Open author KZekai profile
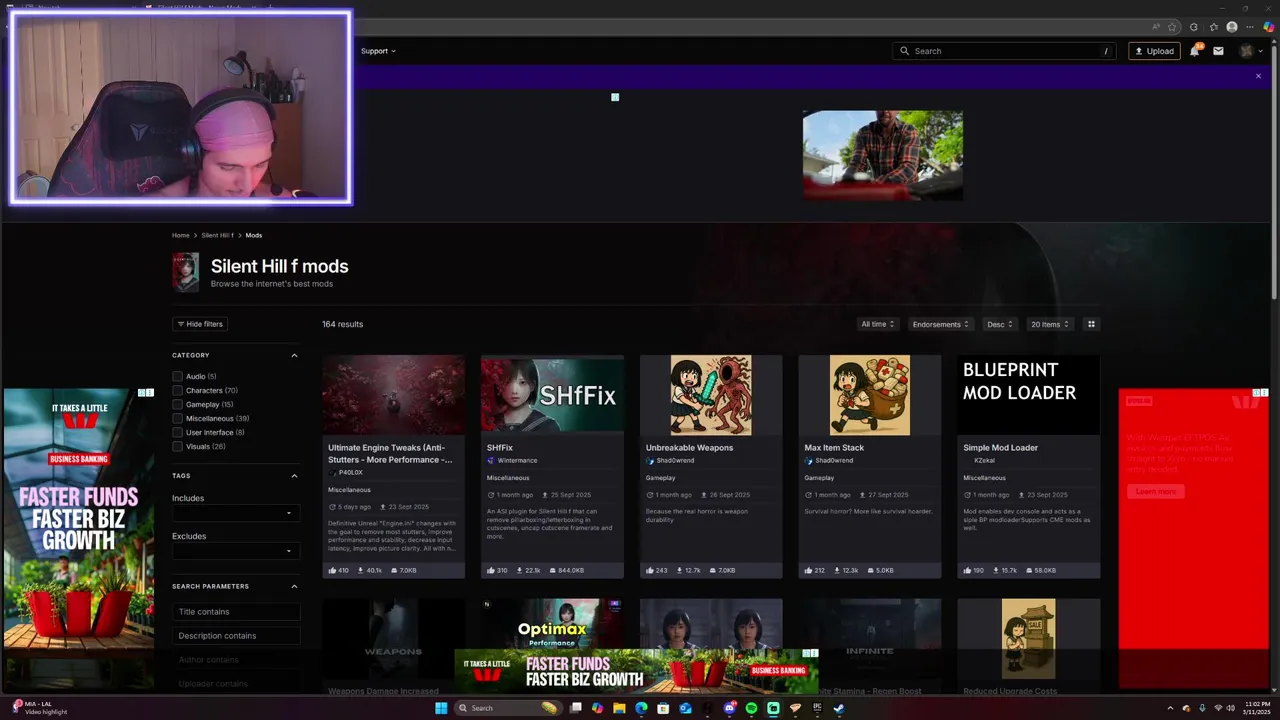This screenshot has height=720, width=1280. coord(984,461)
